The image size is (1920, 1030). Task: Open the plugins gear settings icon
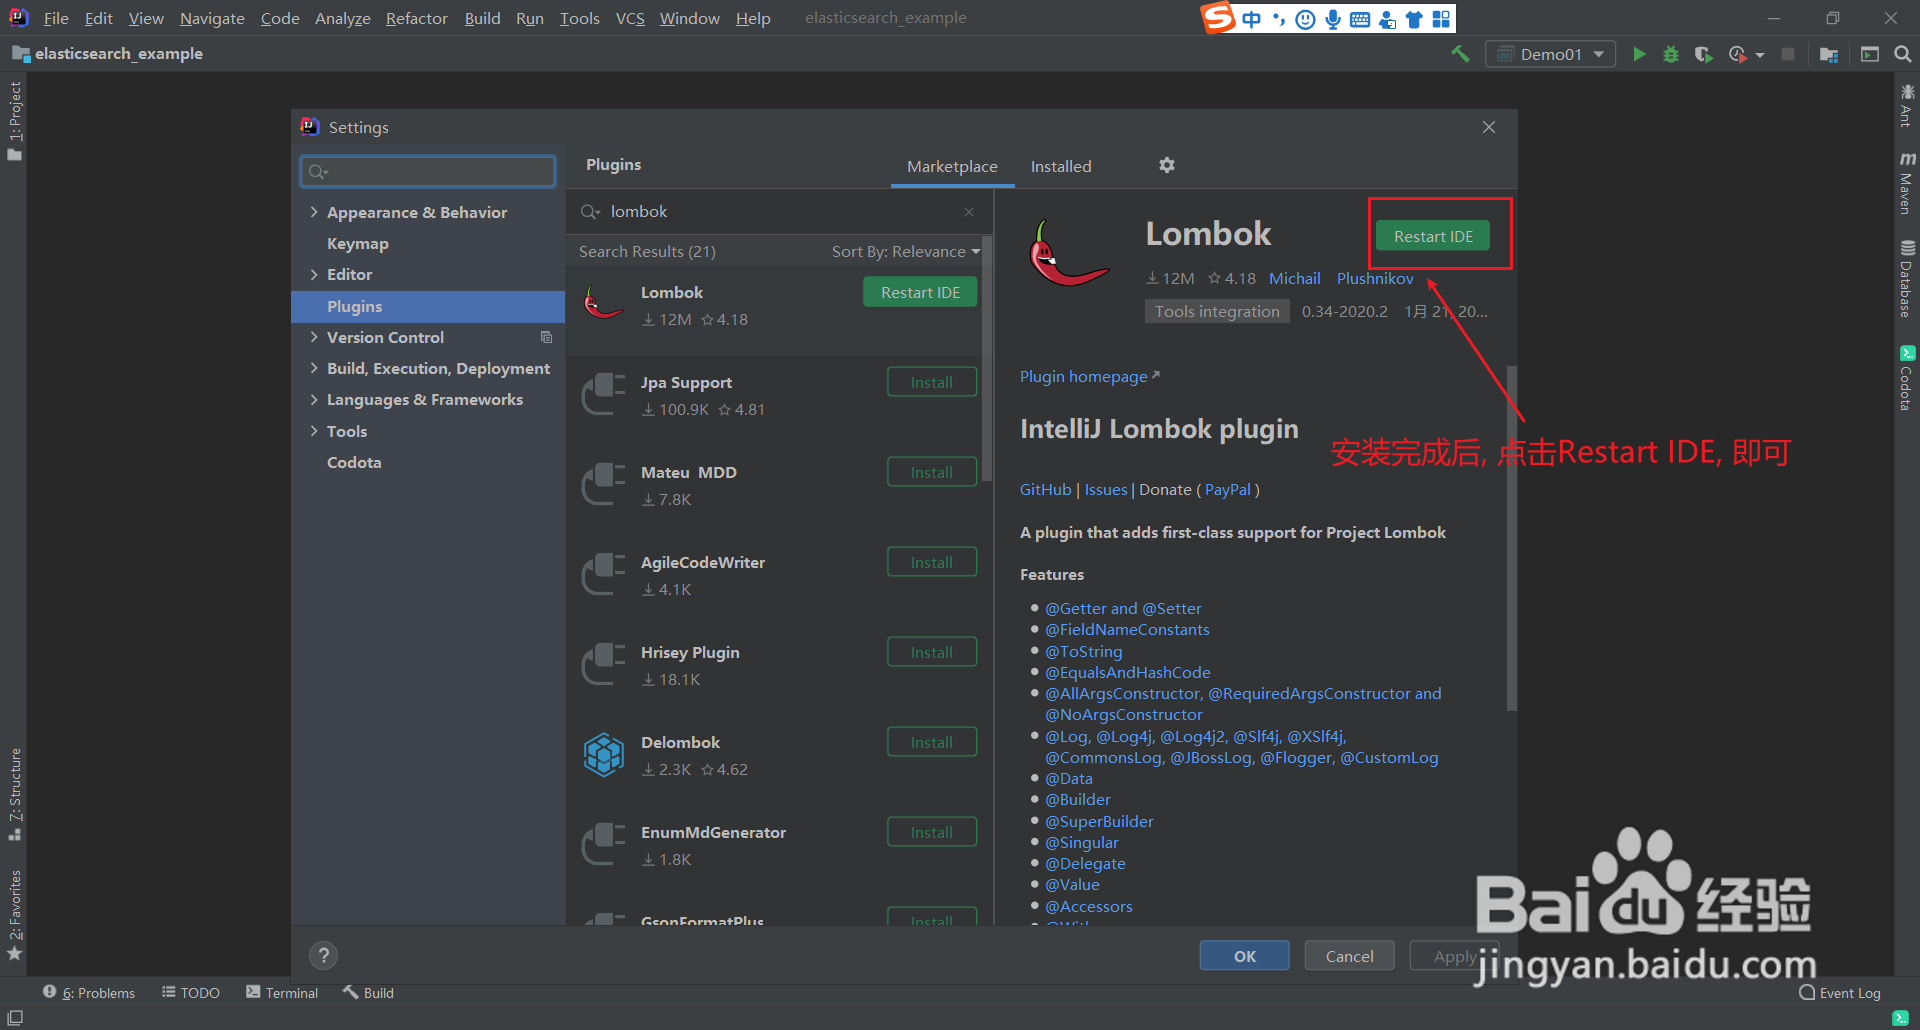(1167, 165)
